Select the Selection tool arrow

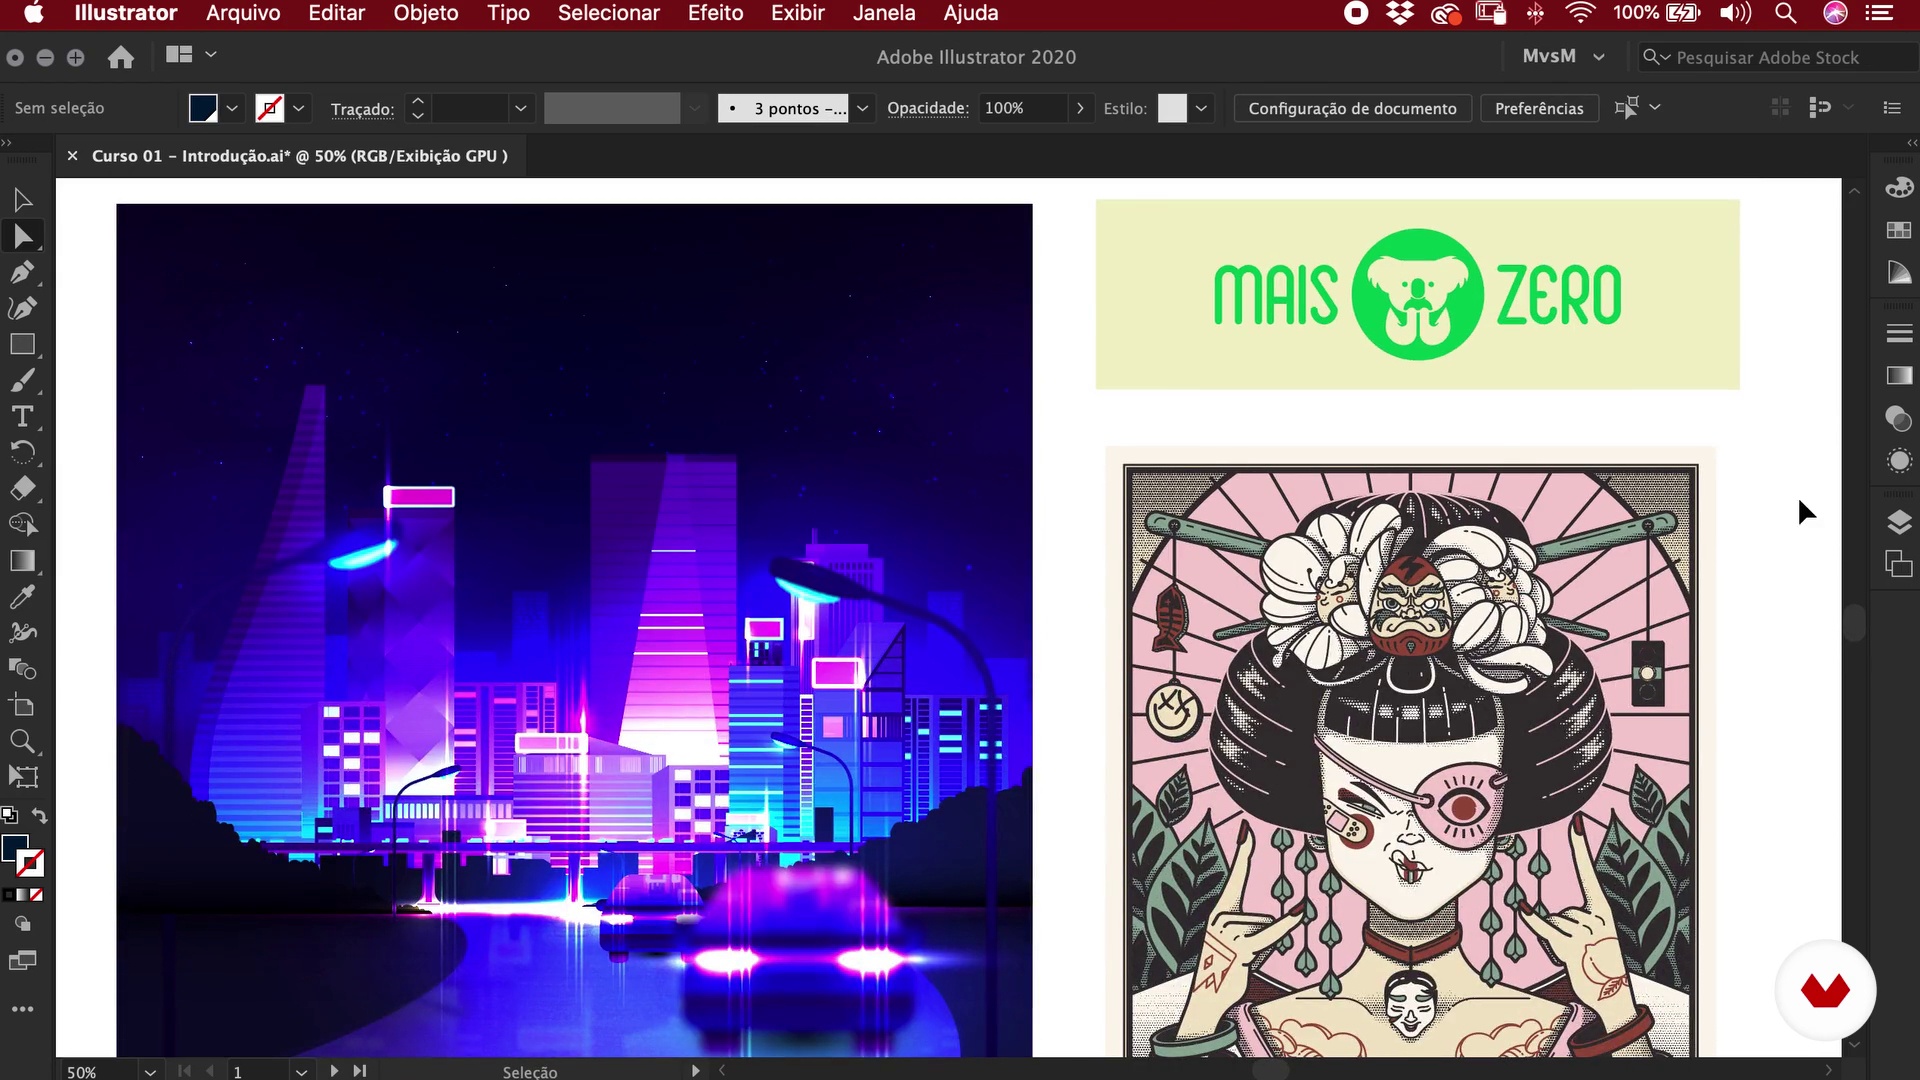point(22,201)
